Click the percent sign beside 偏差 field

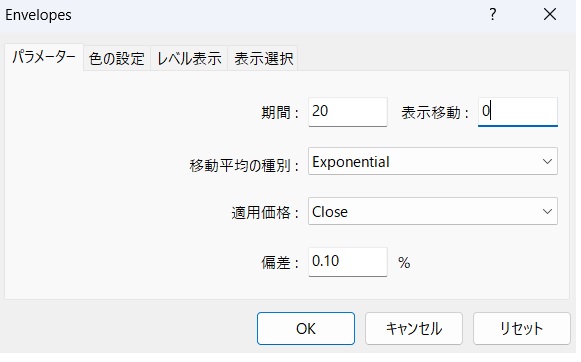coord(404,263)
